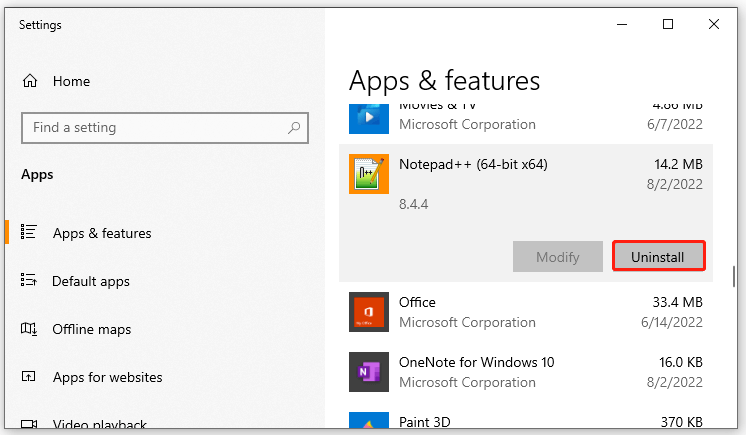Open Apps for websites section
746x435 pixels.
[108, 377]
